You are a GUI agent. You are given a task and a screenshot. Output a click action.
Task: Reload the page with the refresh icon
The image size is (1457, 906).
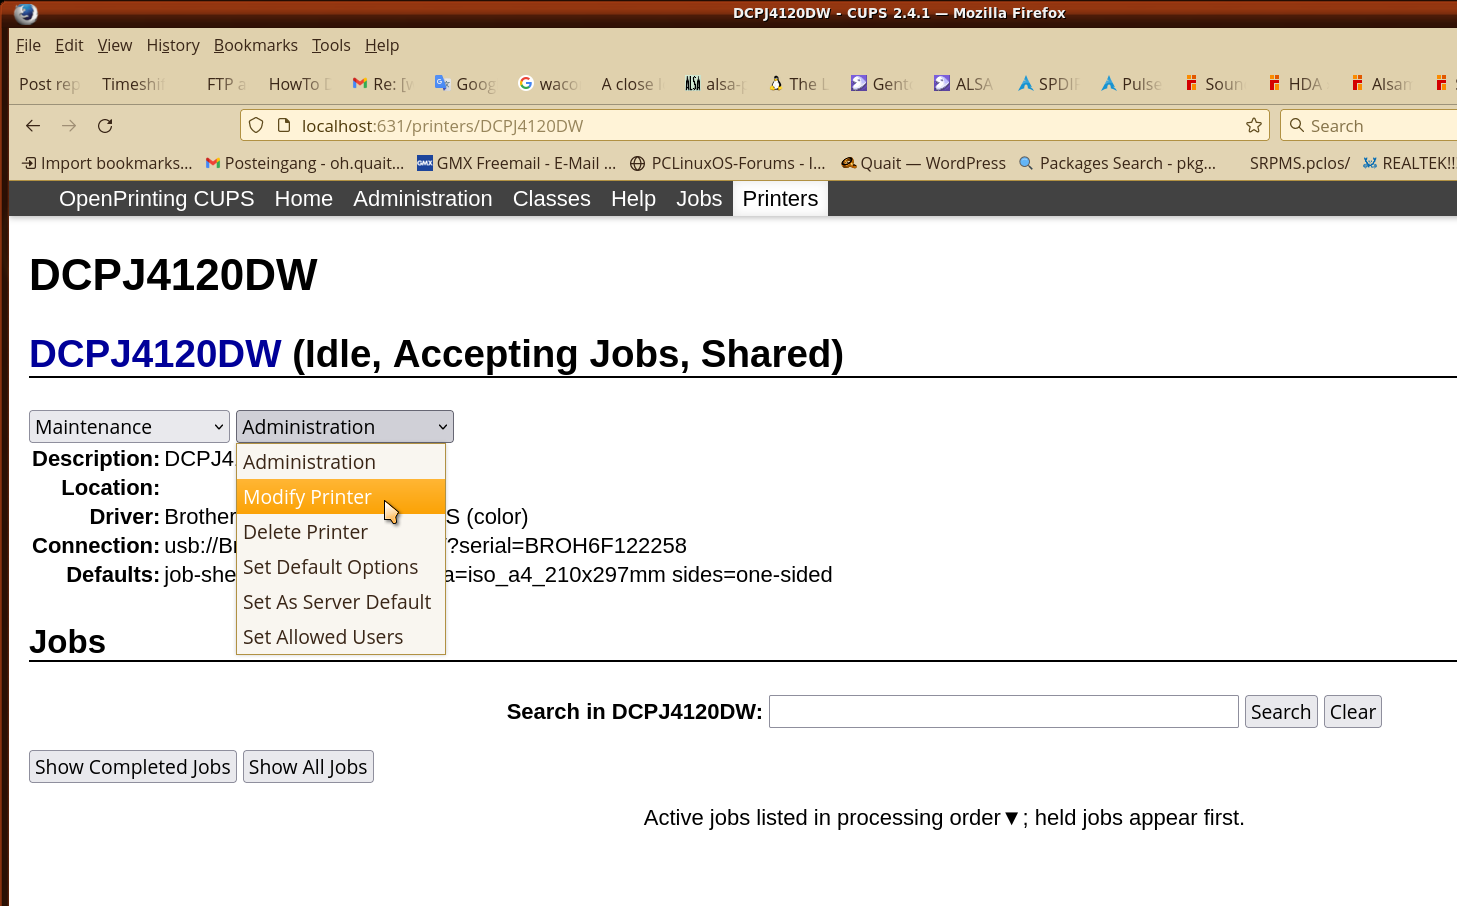105,126
